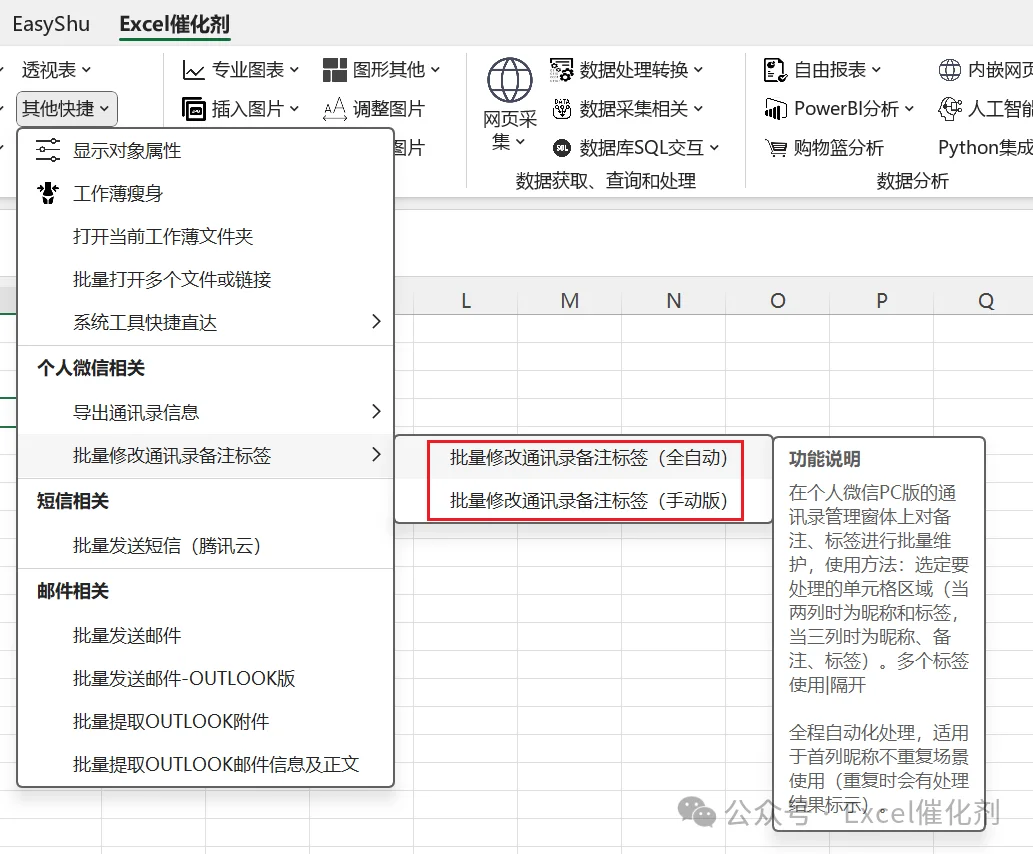Screen dimensions: 1033x854
Task: Select 批量修改通讯录备注标签（全自动）
Action: [588, 457]
